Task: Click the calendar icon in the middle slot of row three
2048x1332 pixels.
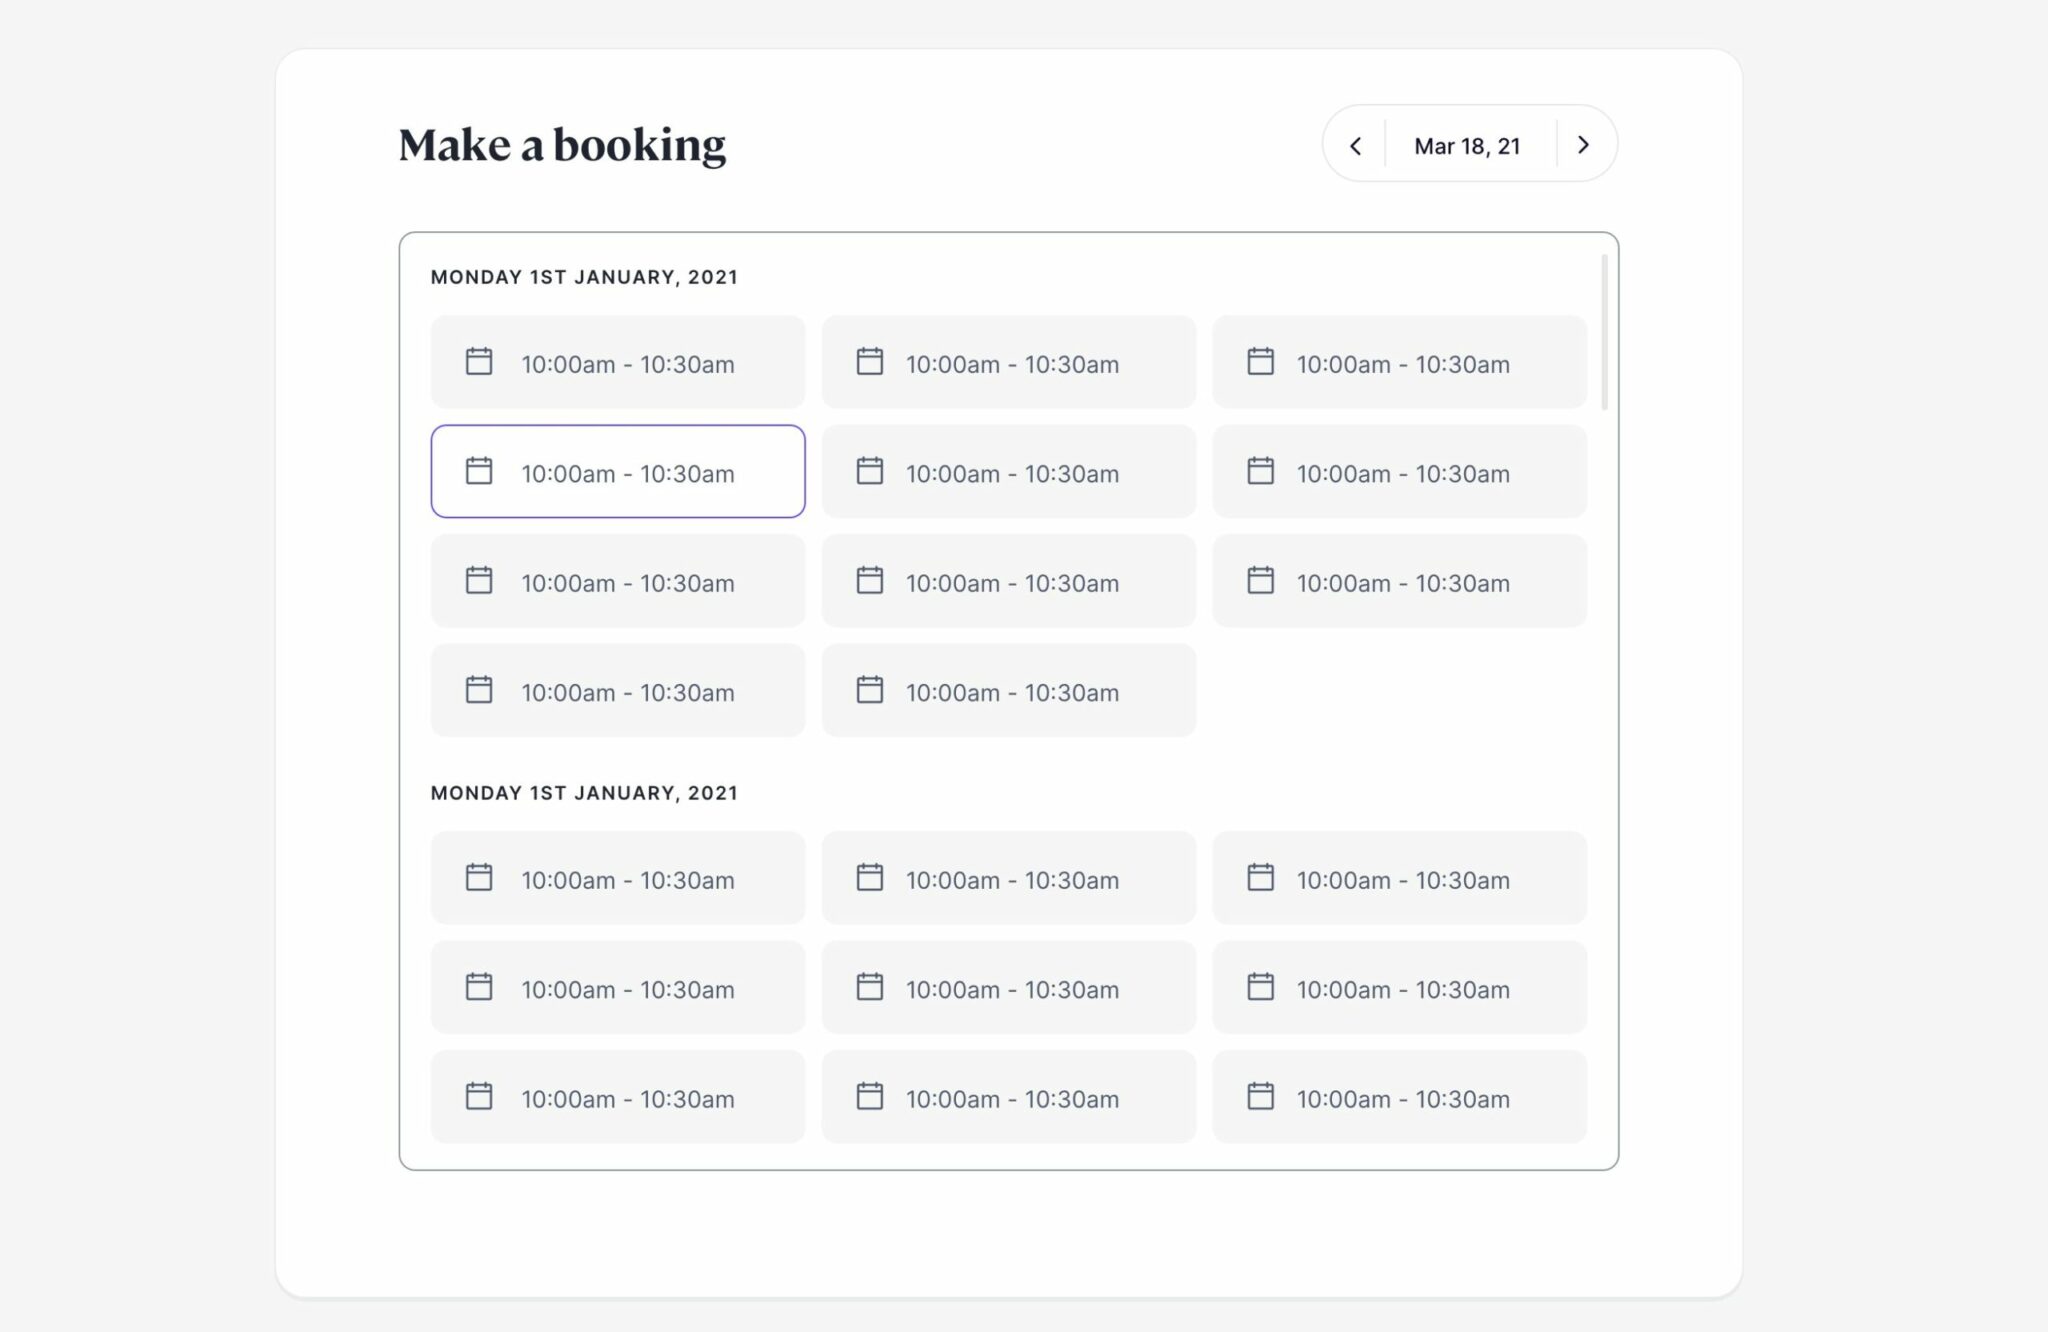Action: (x=869, y=580)
